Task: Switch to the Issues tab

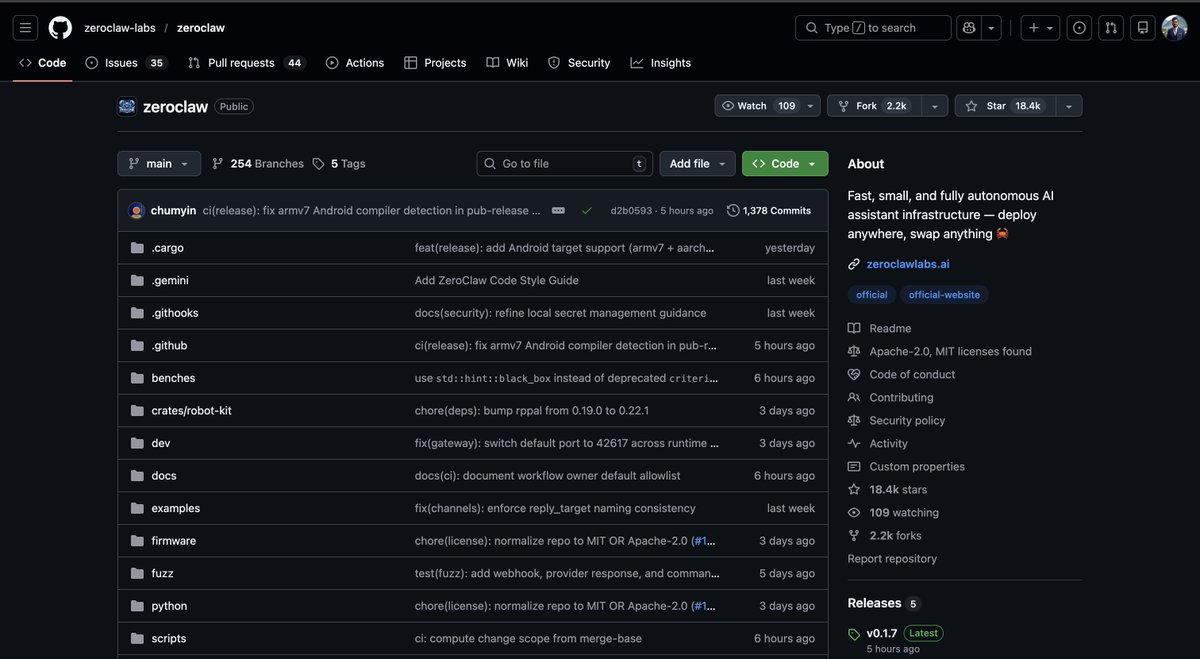Action: 125,63
